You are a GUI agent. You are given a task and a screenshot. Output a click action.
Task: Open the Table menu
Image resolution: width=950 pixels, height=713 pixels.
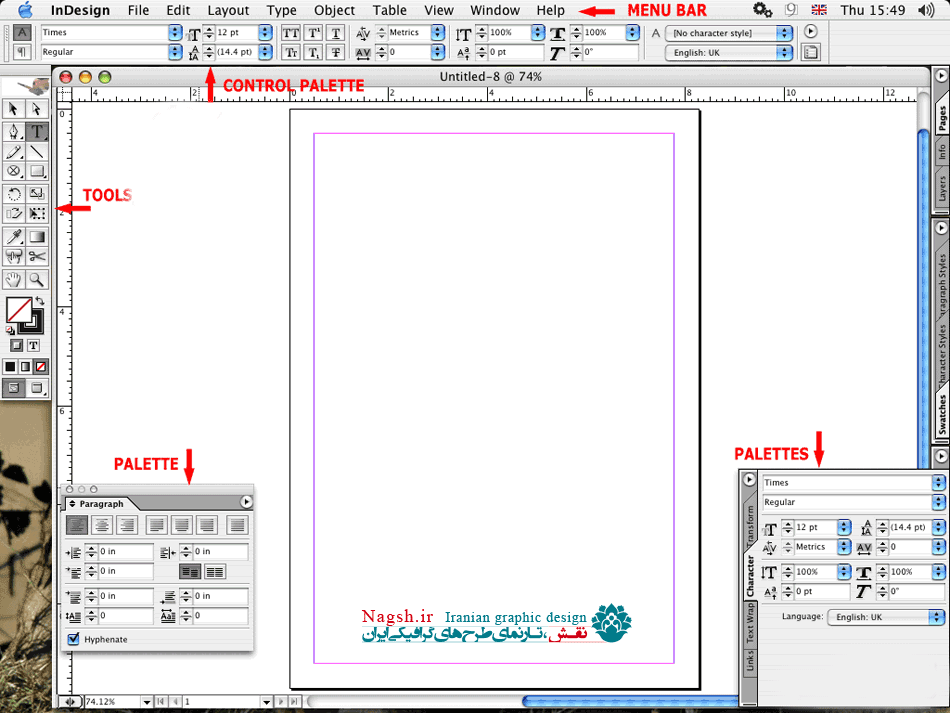tap(390, 10)
